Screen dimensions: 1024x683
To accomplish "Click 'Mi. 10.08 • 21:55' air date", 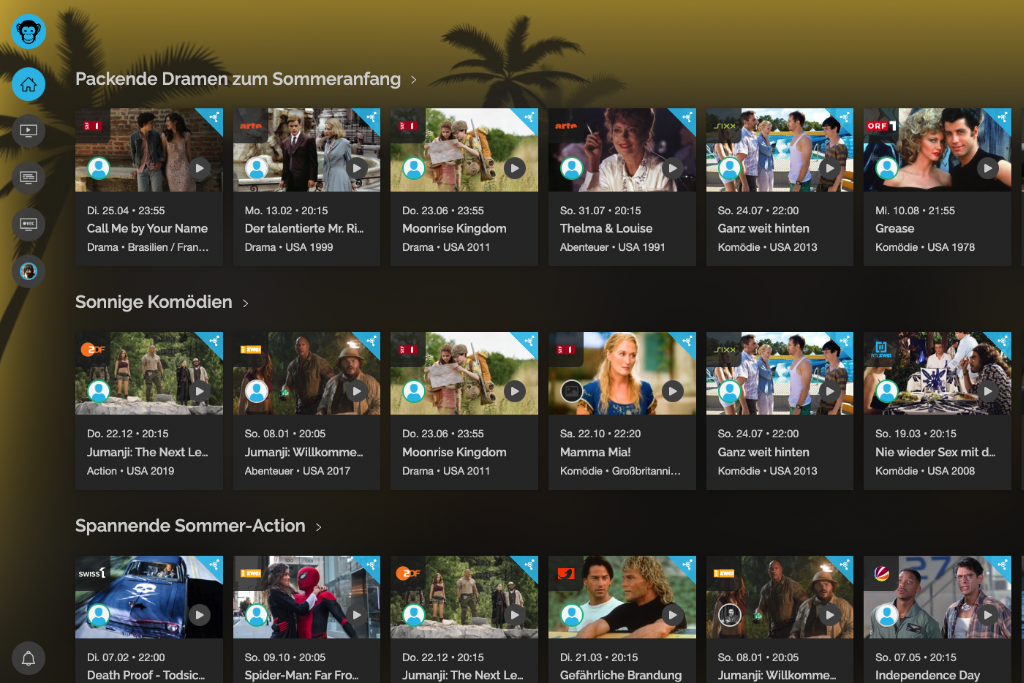I will point(915,210).
